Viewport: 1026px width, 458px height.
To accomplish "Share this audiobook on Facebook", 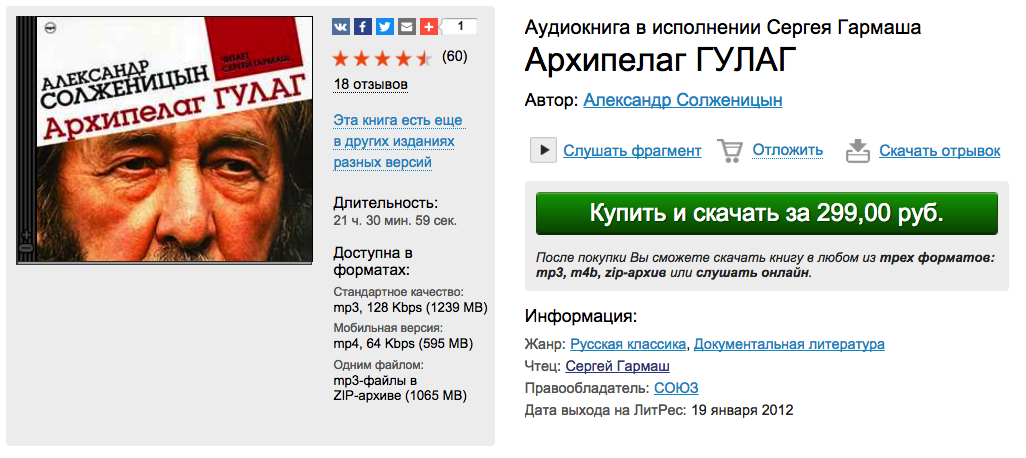I will (363, 27).
